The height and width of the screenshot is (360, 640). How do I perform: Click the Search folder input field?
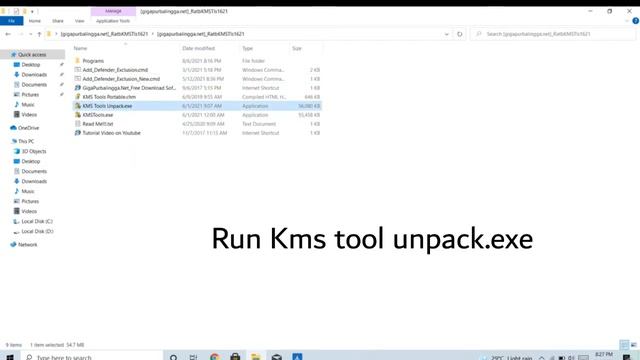553,34
